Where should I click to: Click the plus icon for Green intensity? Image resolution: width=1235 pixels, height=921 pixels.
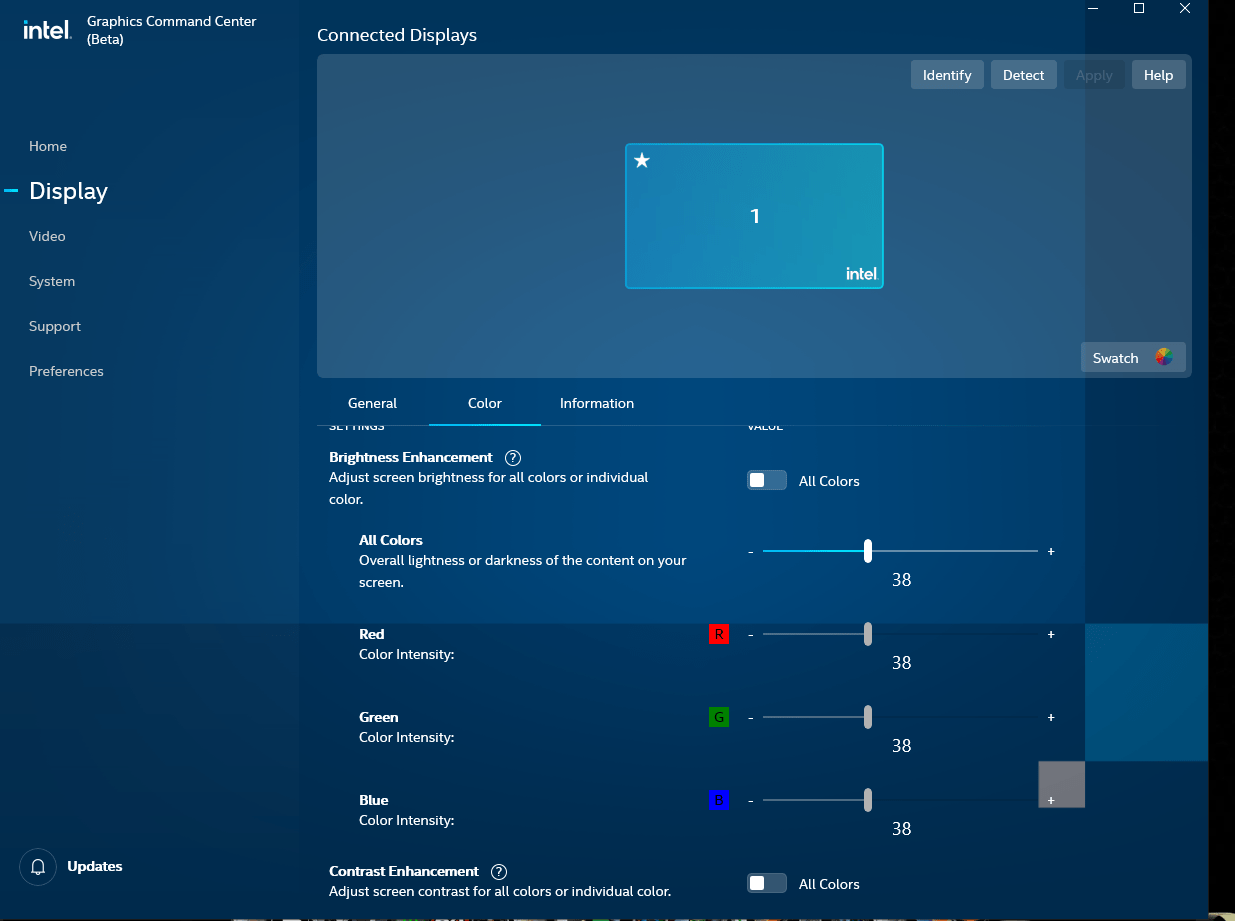coord(1051,718)
